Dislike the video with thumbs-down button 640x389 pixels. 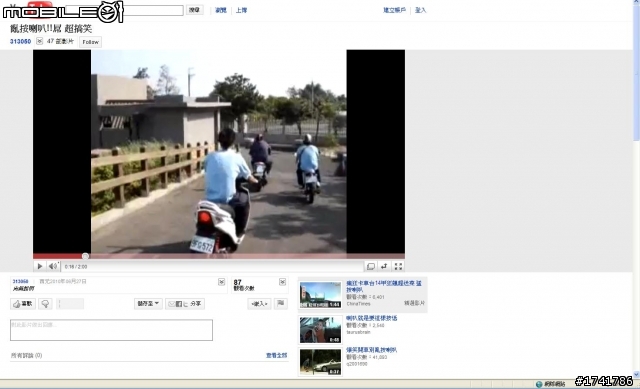[x=45, y=304]
